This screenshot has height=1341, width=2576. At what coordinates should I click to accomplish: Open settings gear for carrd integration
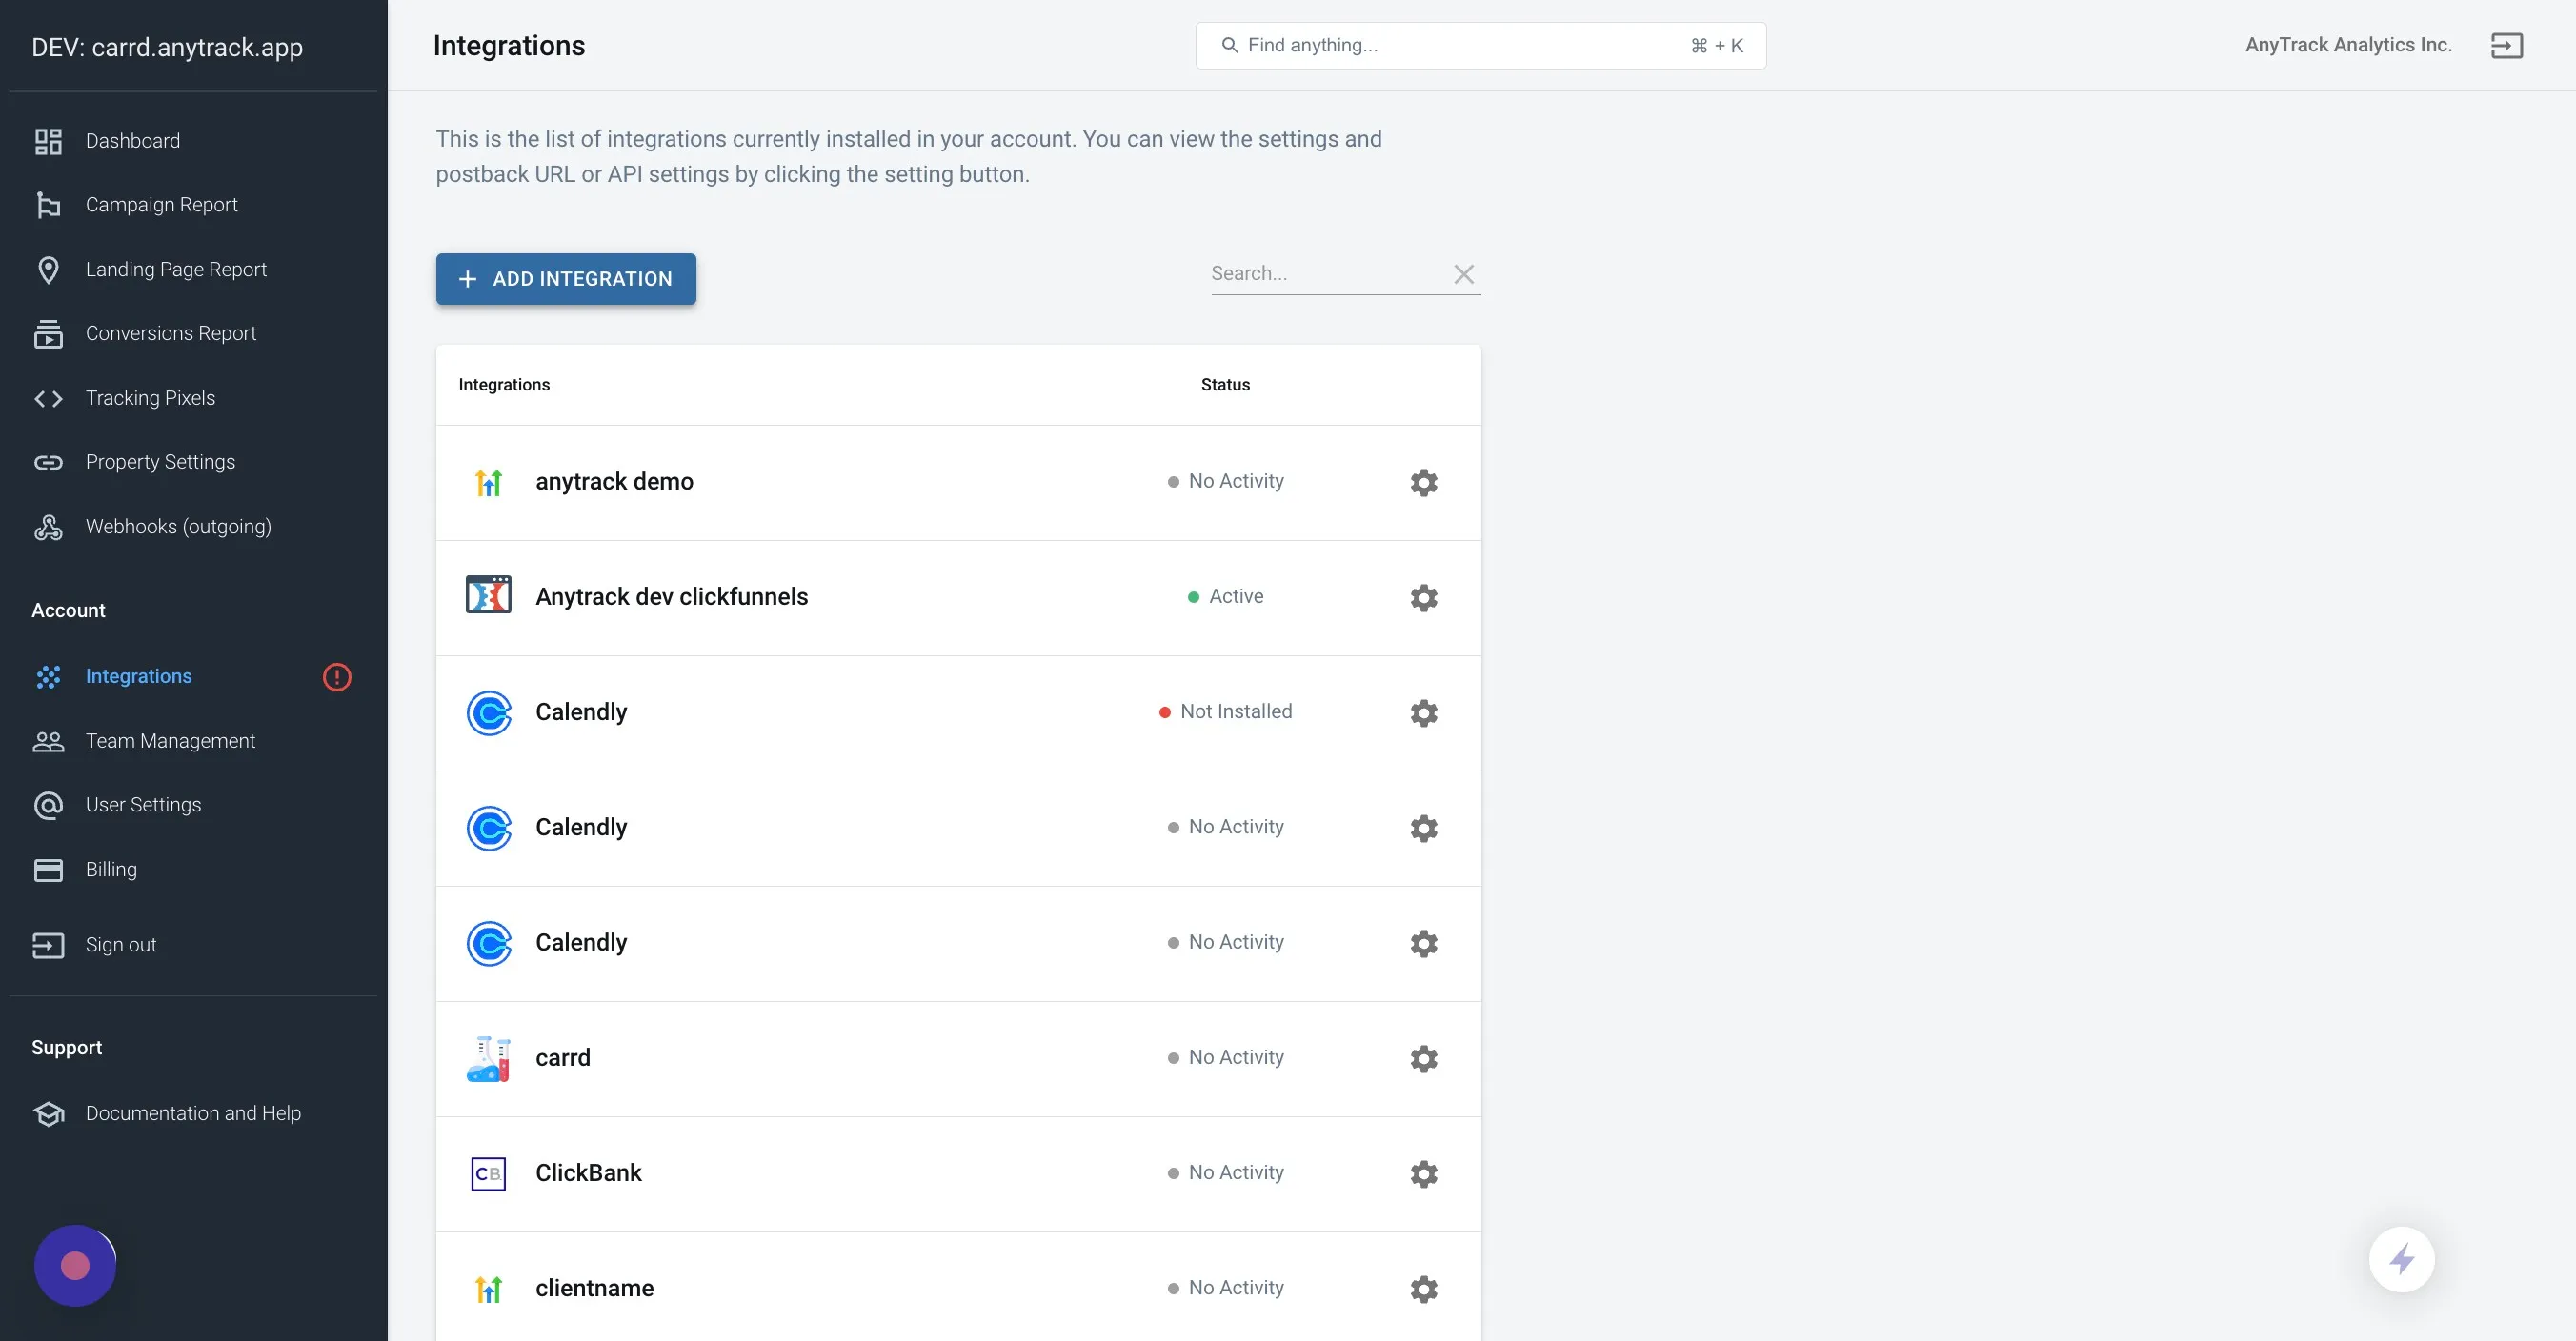(1423, 1058)
